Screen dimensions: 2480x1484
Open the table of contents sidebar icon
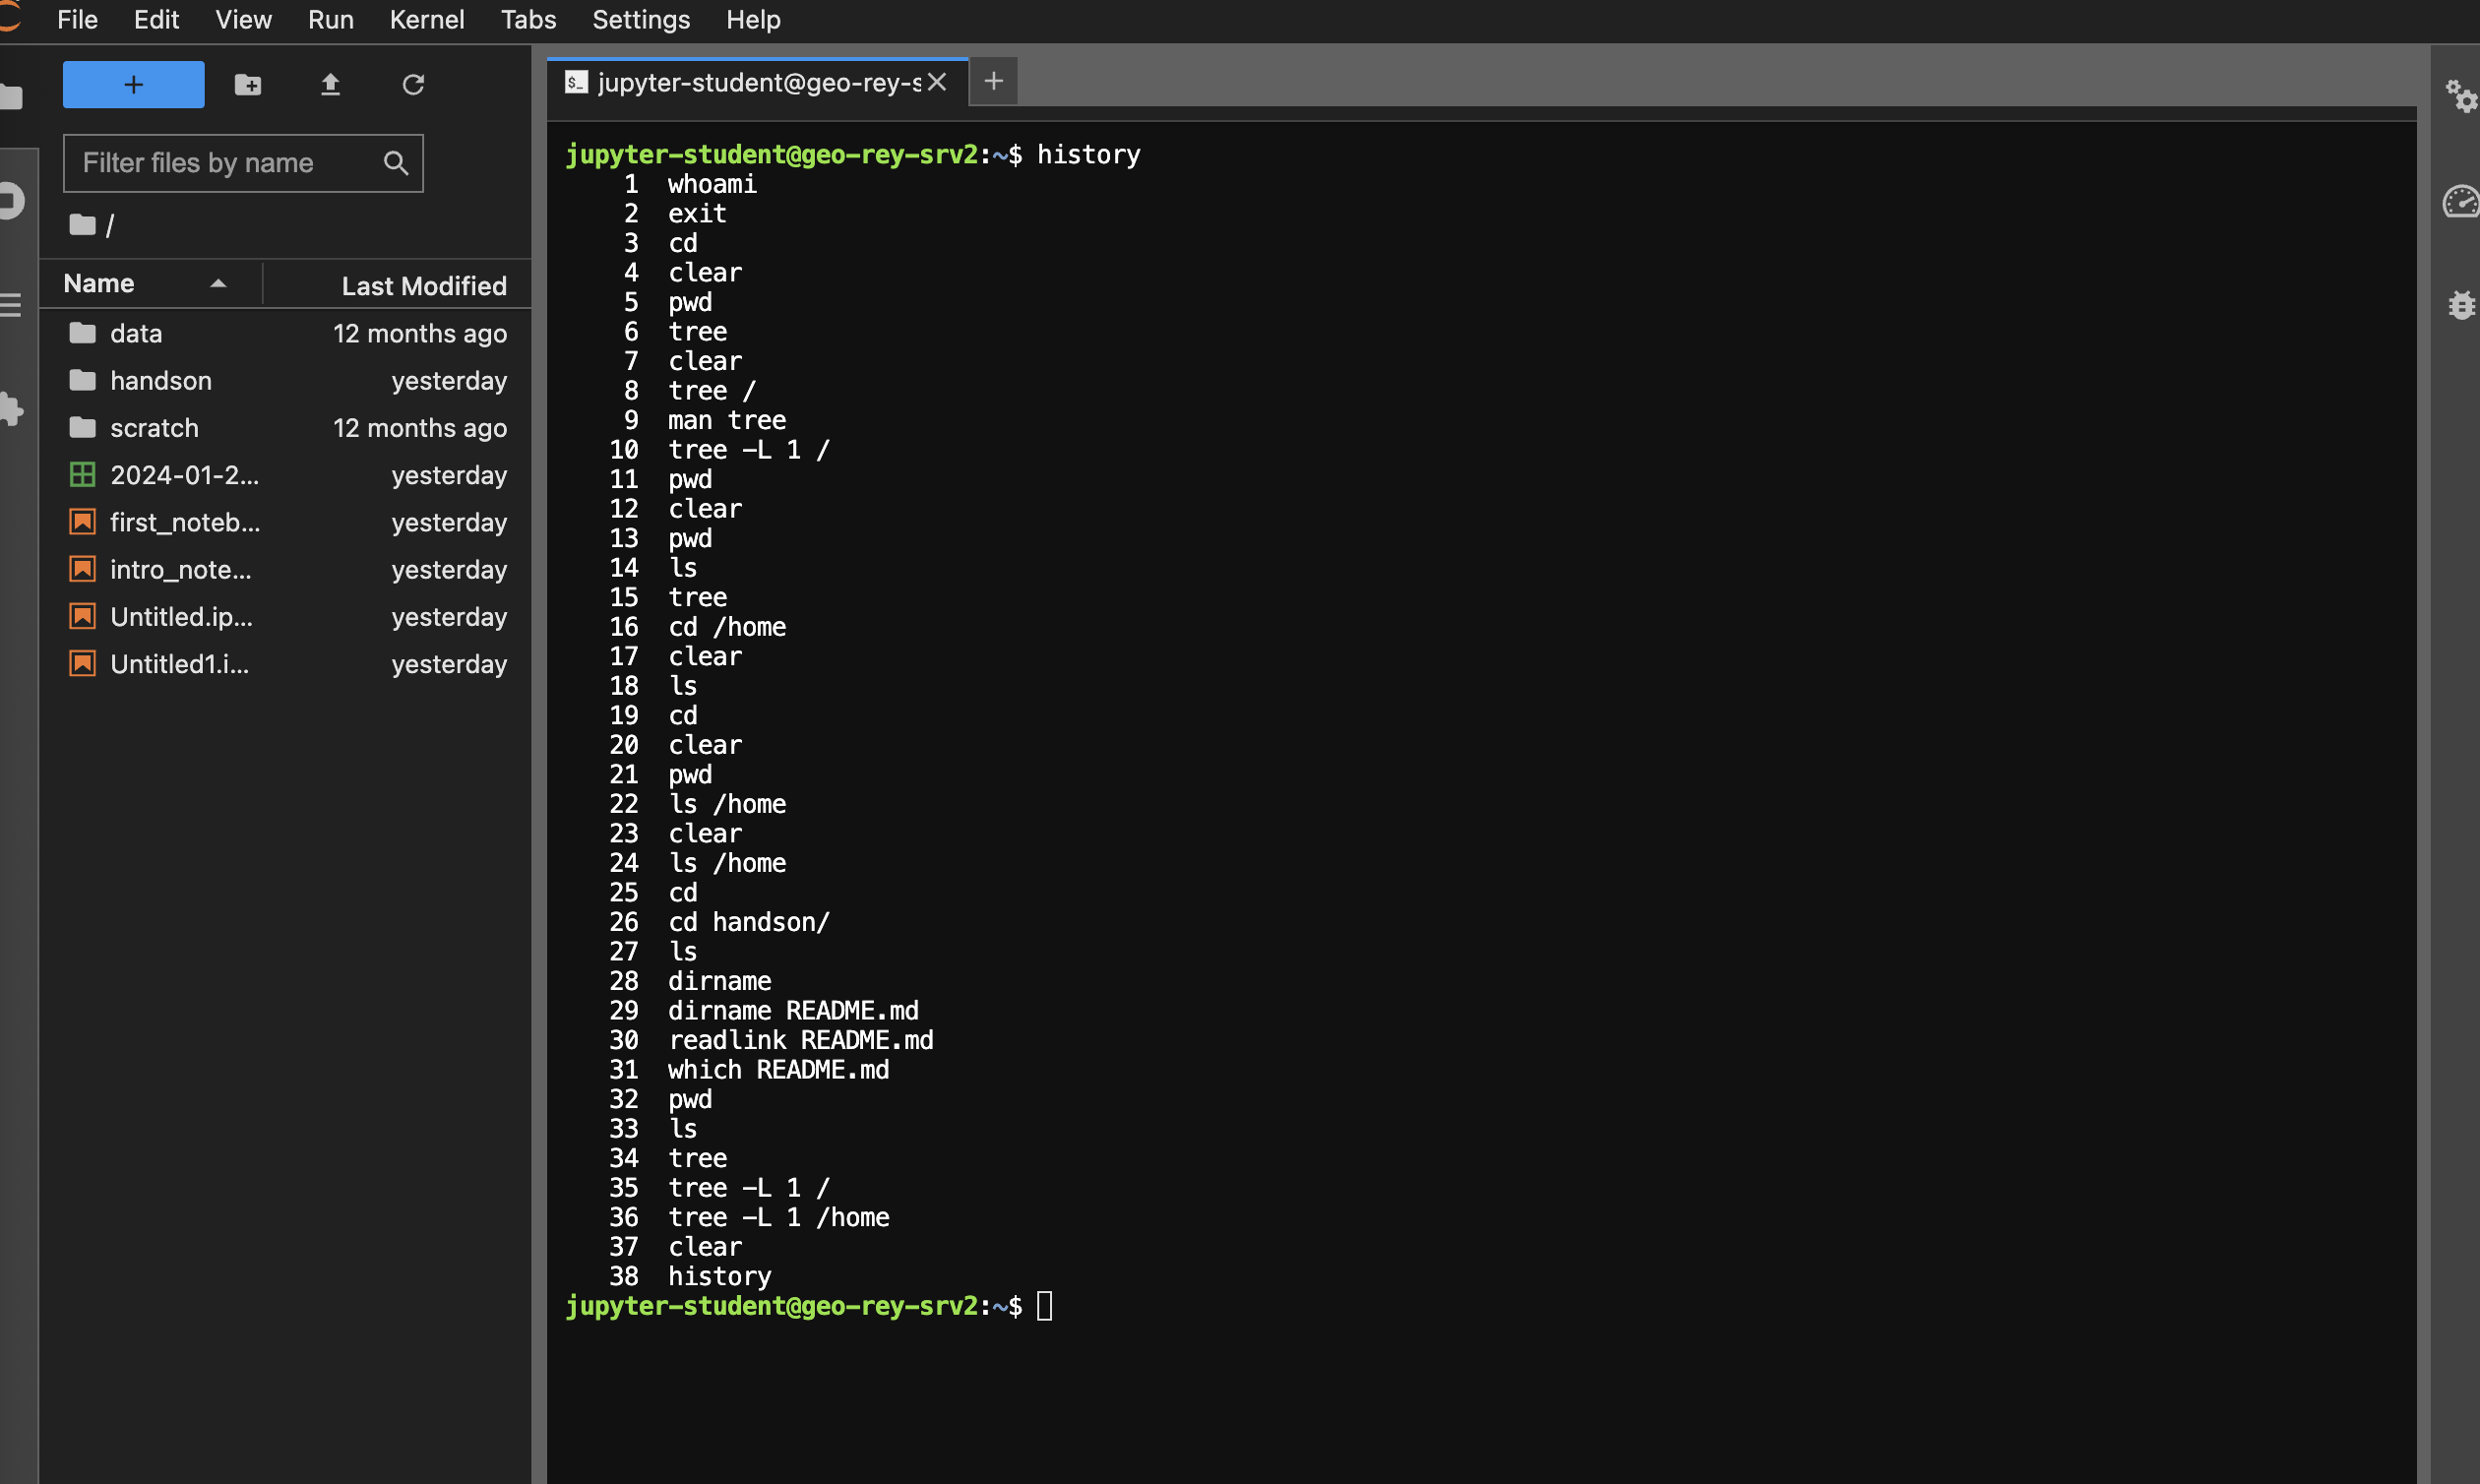pyautogui.click(x=12, y=305)
